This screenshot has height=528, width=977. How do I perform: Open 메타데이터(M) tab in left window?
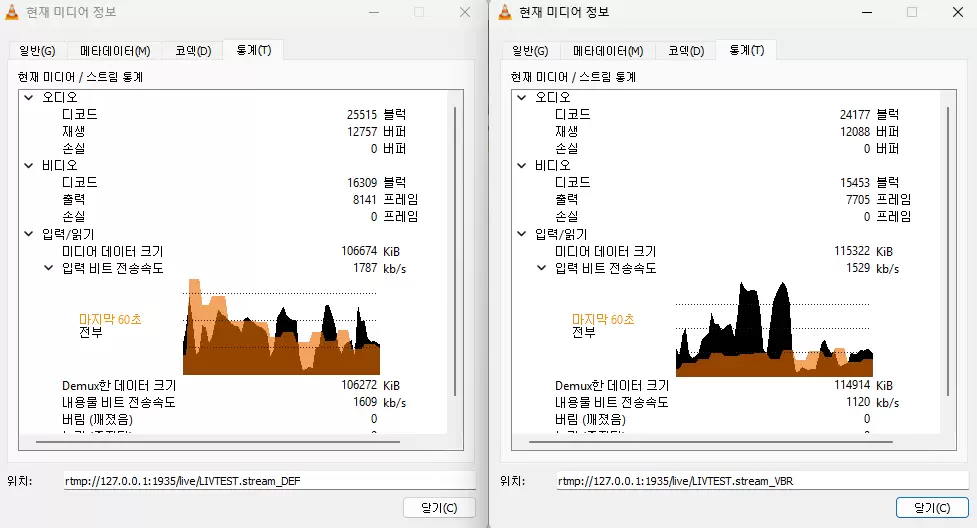tap(115, 51)
